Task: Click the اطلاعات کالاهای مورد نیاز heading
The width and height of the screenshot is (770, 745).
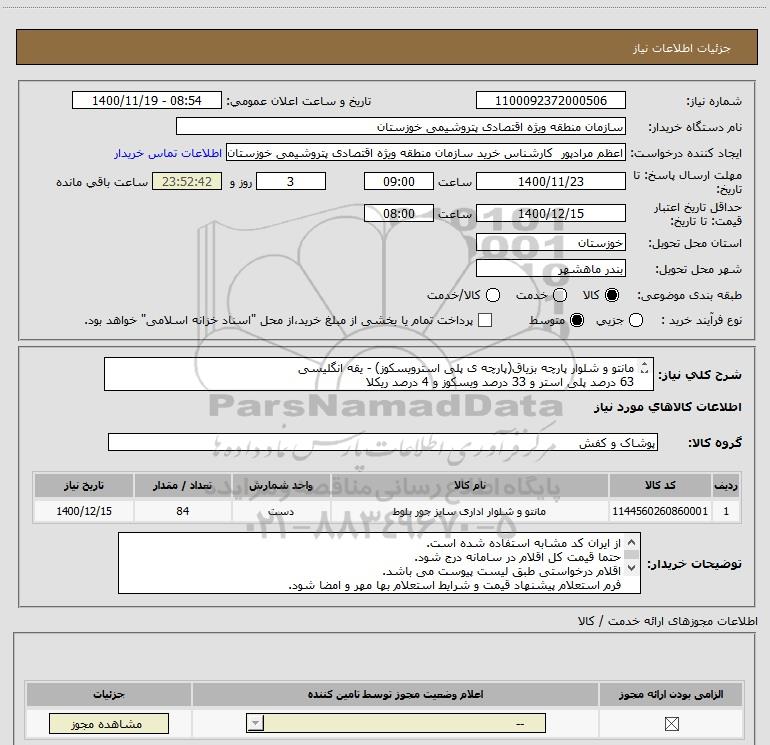Action: pyautogui.click(x=667, y=407)
